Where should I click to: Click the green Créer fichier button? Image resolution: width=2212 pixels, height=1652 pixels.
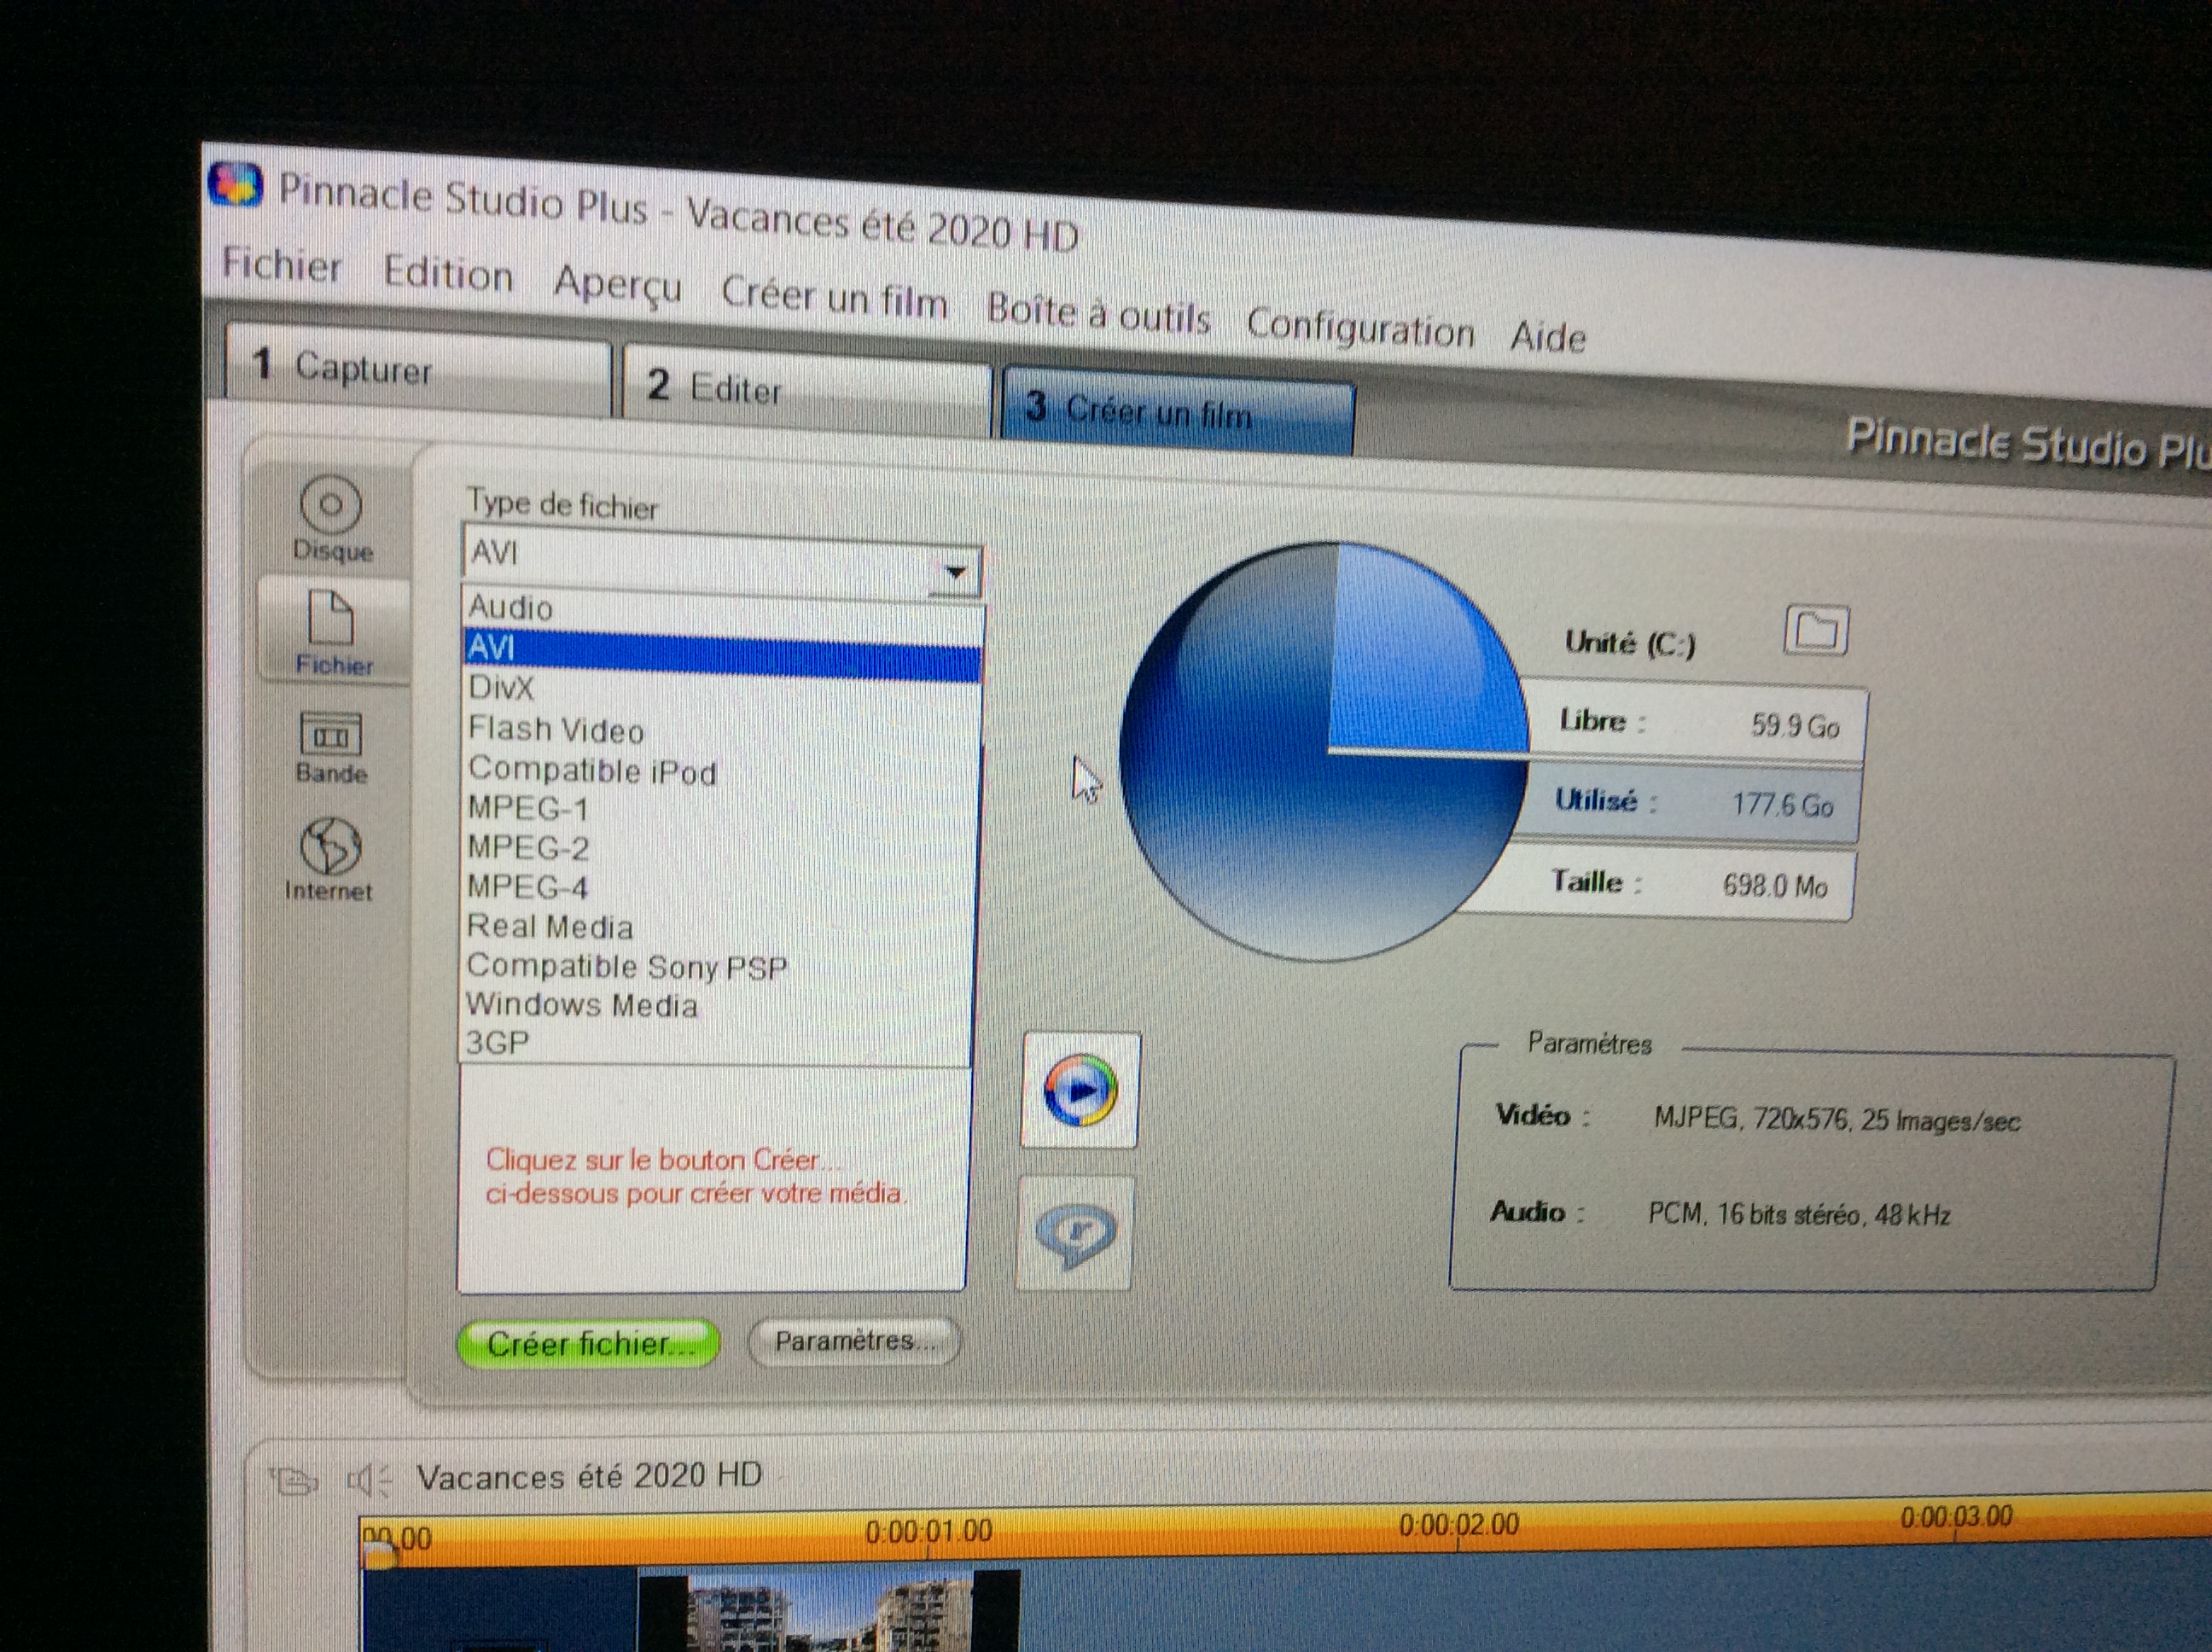pyautogui.click(x=588, y=1343)
